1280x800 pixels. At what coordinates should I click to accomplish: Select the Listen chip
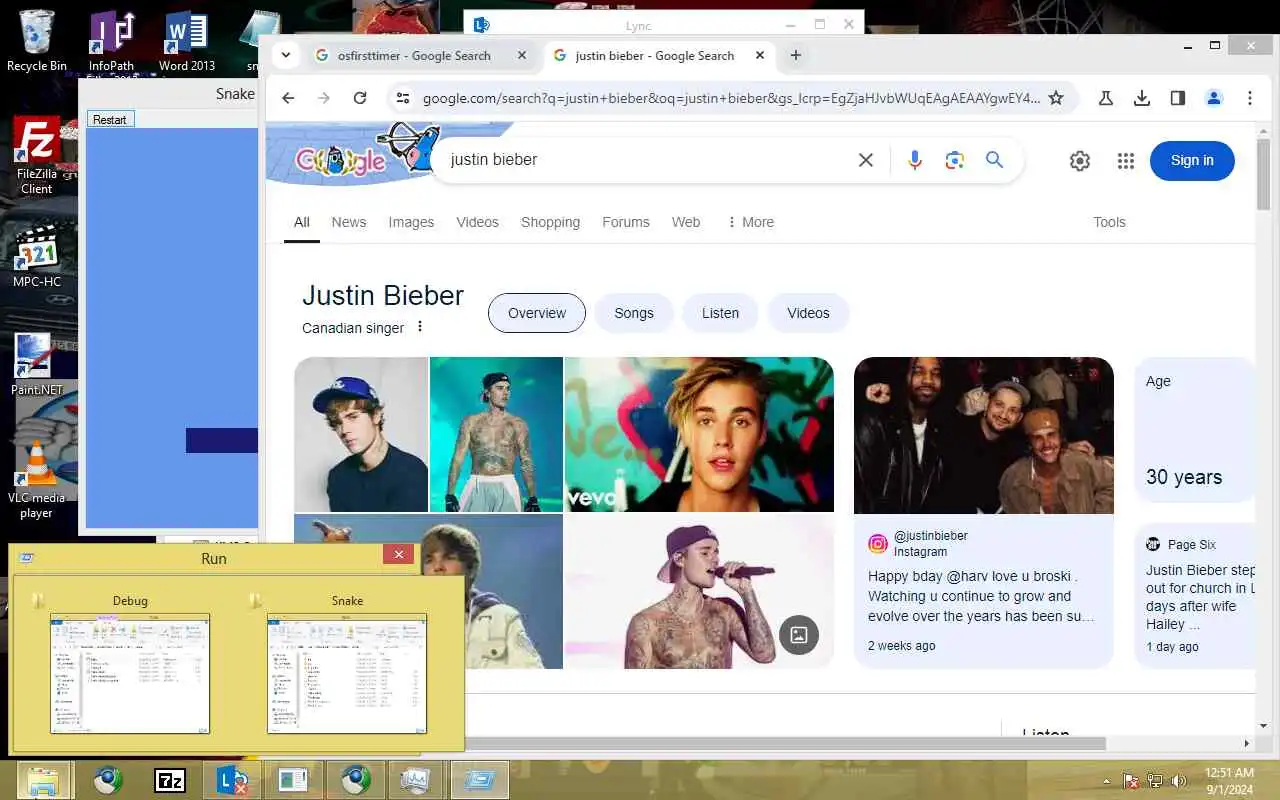pos(720,313)
